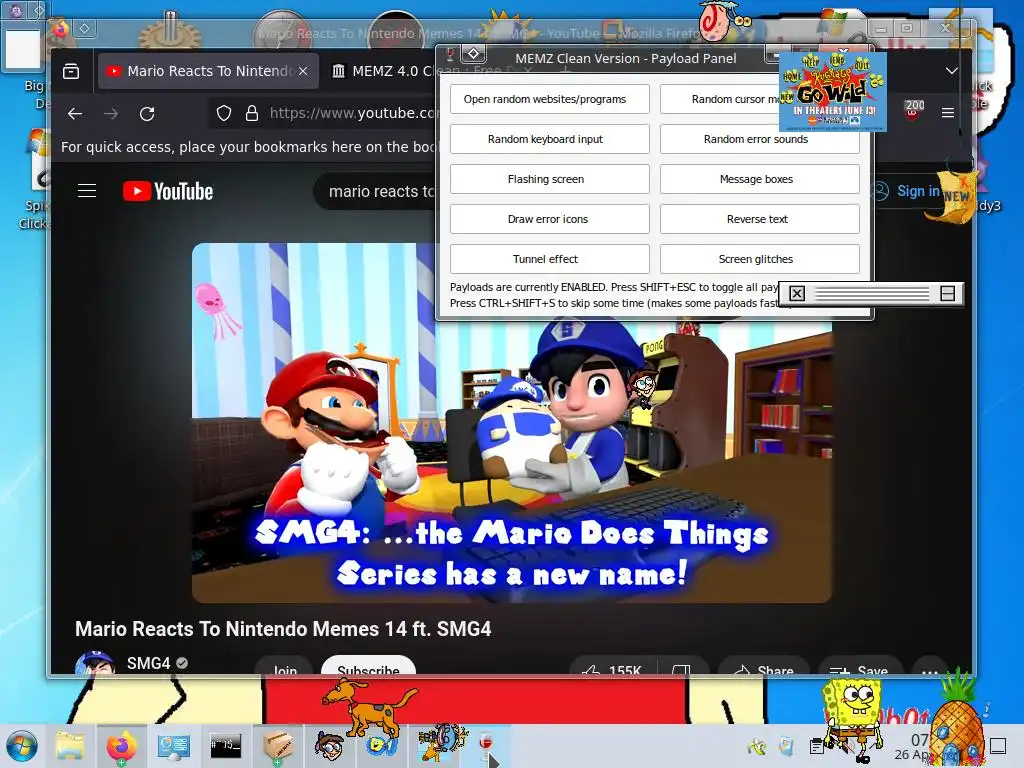Click the Subscribe button
Image resolution: width=1024 pixels, height=768 pixels.
[368, 666]
